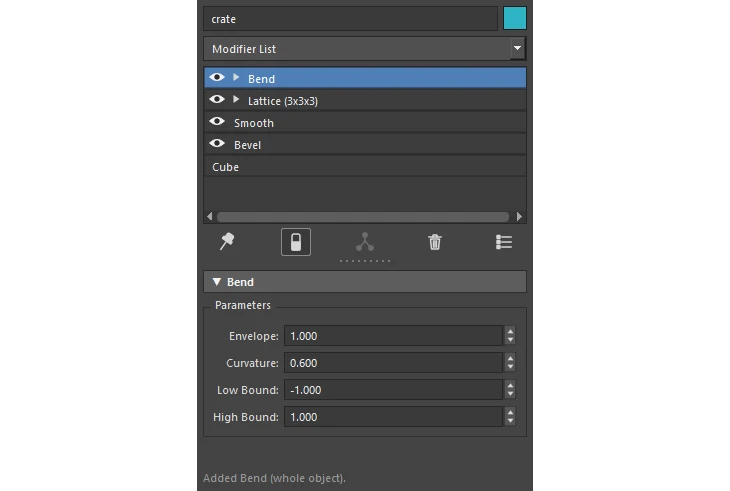The width and height of the screenshot is (730, 491).
Task: Hide the Bevel modifier
Action: pyautogui.click(x=217, y=143)
